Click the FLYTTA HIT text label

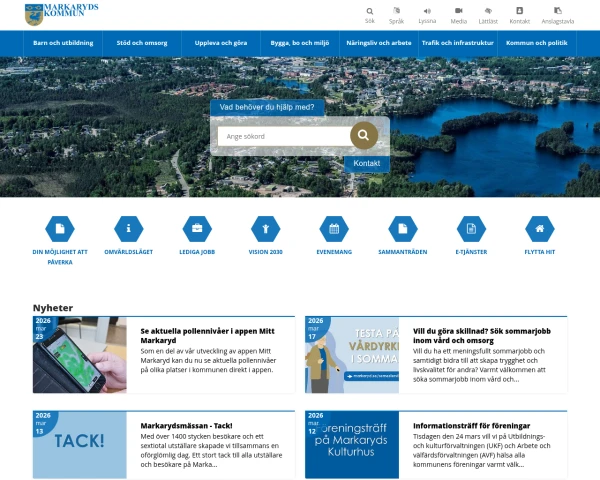[x=540, y=252]
